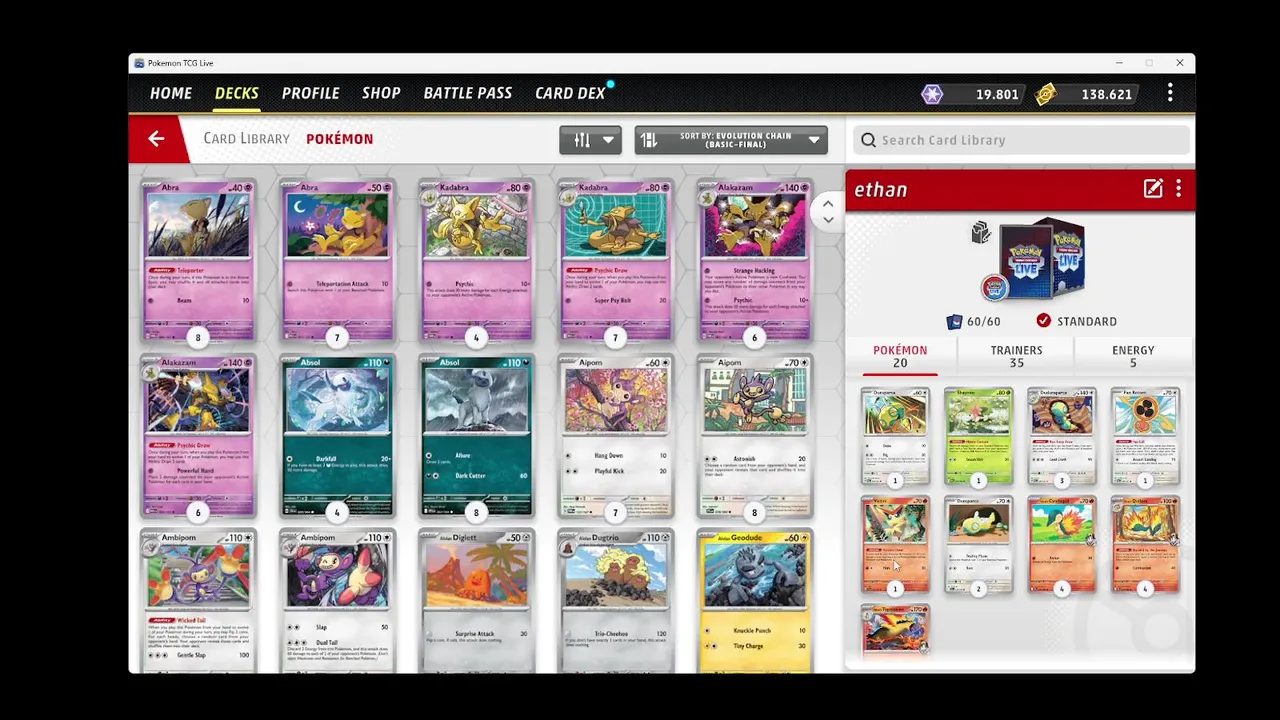Click the Fan Rotom card in deck
1280x720 pixels.
click(x=1145, y=437)
